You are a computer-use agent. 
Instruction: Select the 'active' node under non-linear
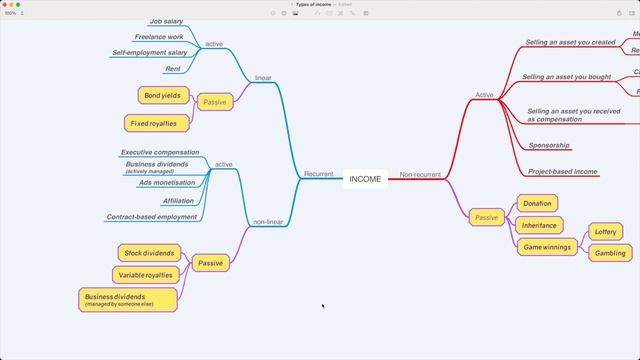[x=224, y=164]
